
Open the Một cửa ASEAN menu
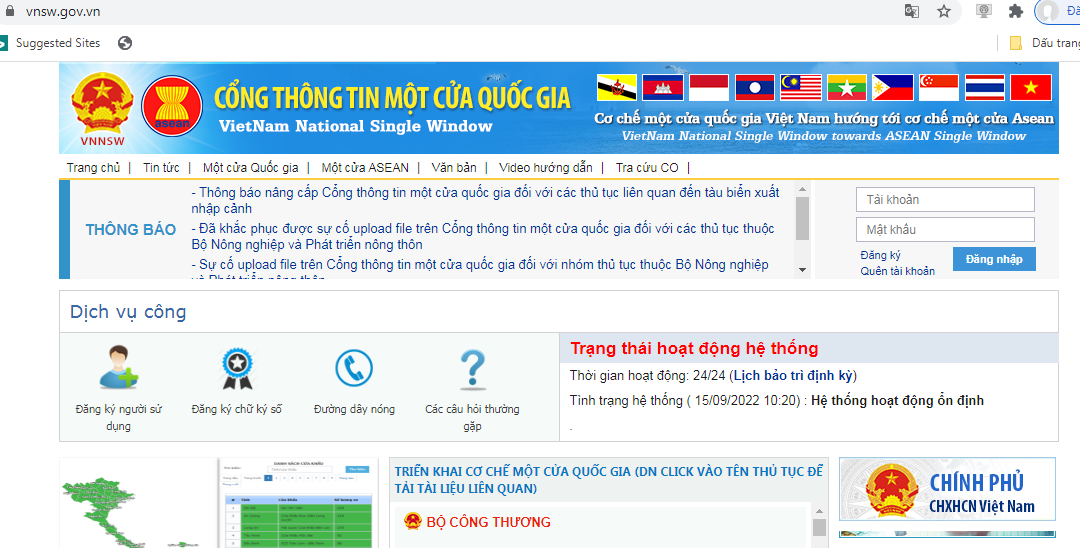coord(365,167)
